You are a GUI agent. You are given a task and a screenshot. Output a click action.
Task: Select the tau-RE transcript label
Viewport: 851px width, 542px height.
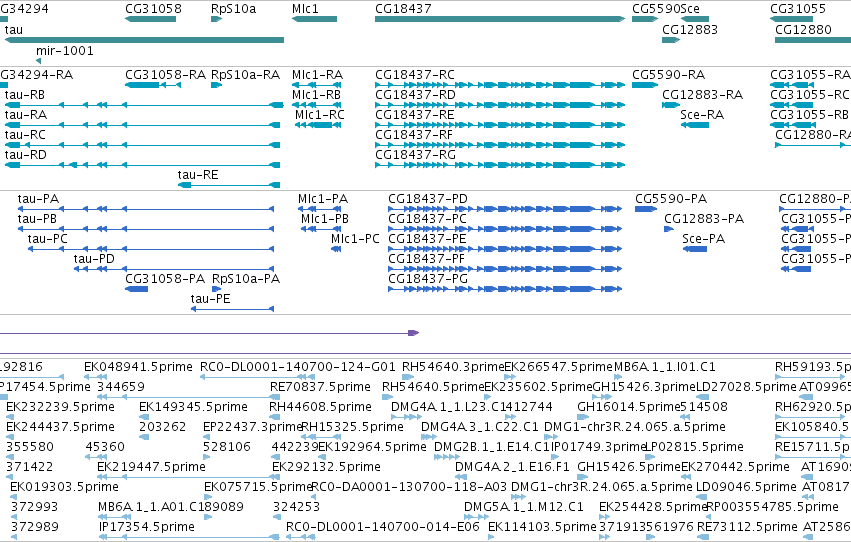(x=198, y=175)
